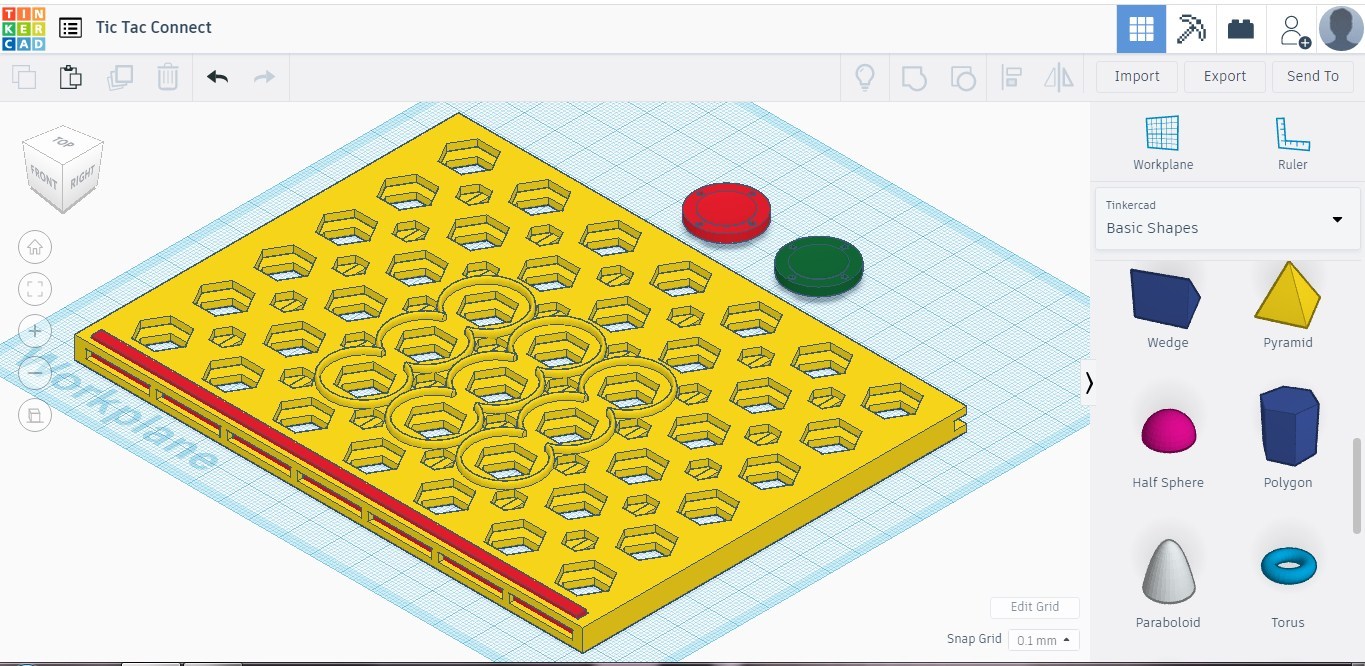
Task: Collapse the shapes panel arrow
Action: point(1089,383)
